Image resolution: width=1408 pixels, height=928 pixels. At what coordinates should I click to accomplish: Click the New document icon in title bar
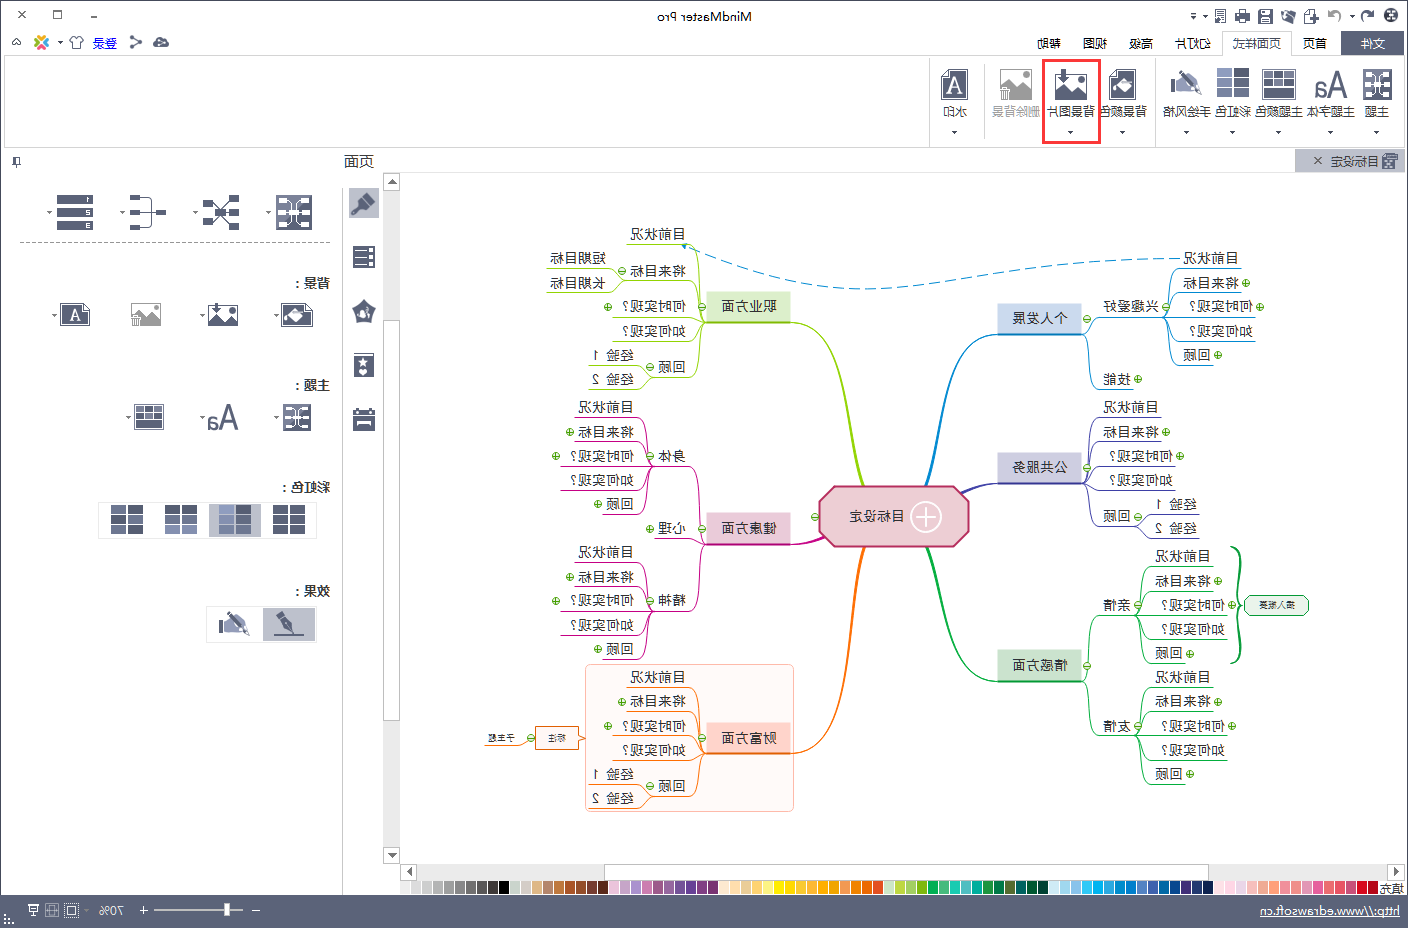coord(1311,16)
